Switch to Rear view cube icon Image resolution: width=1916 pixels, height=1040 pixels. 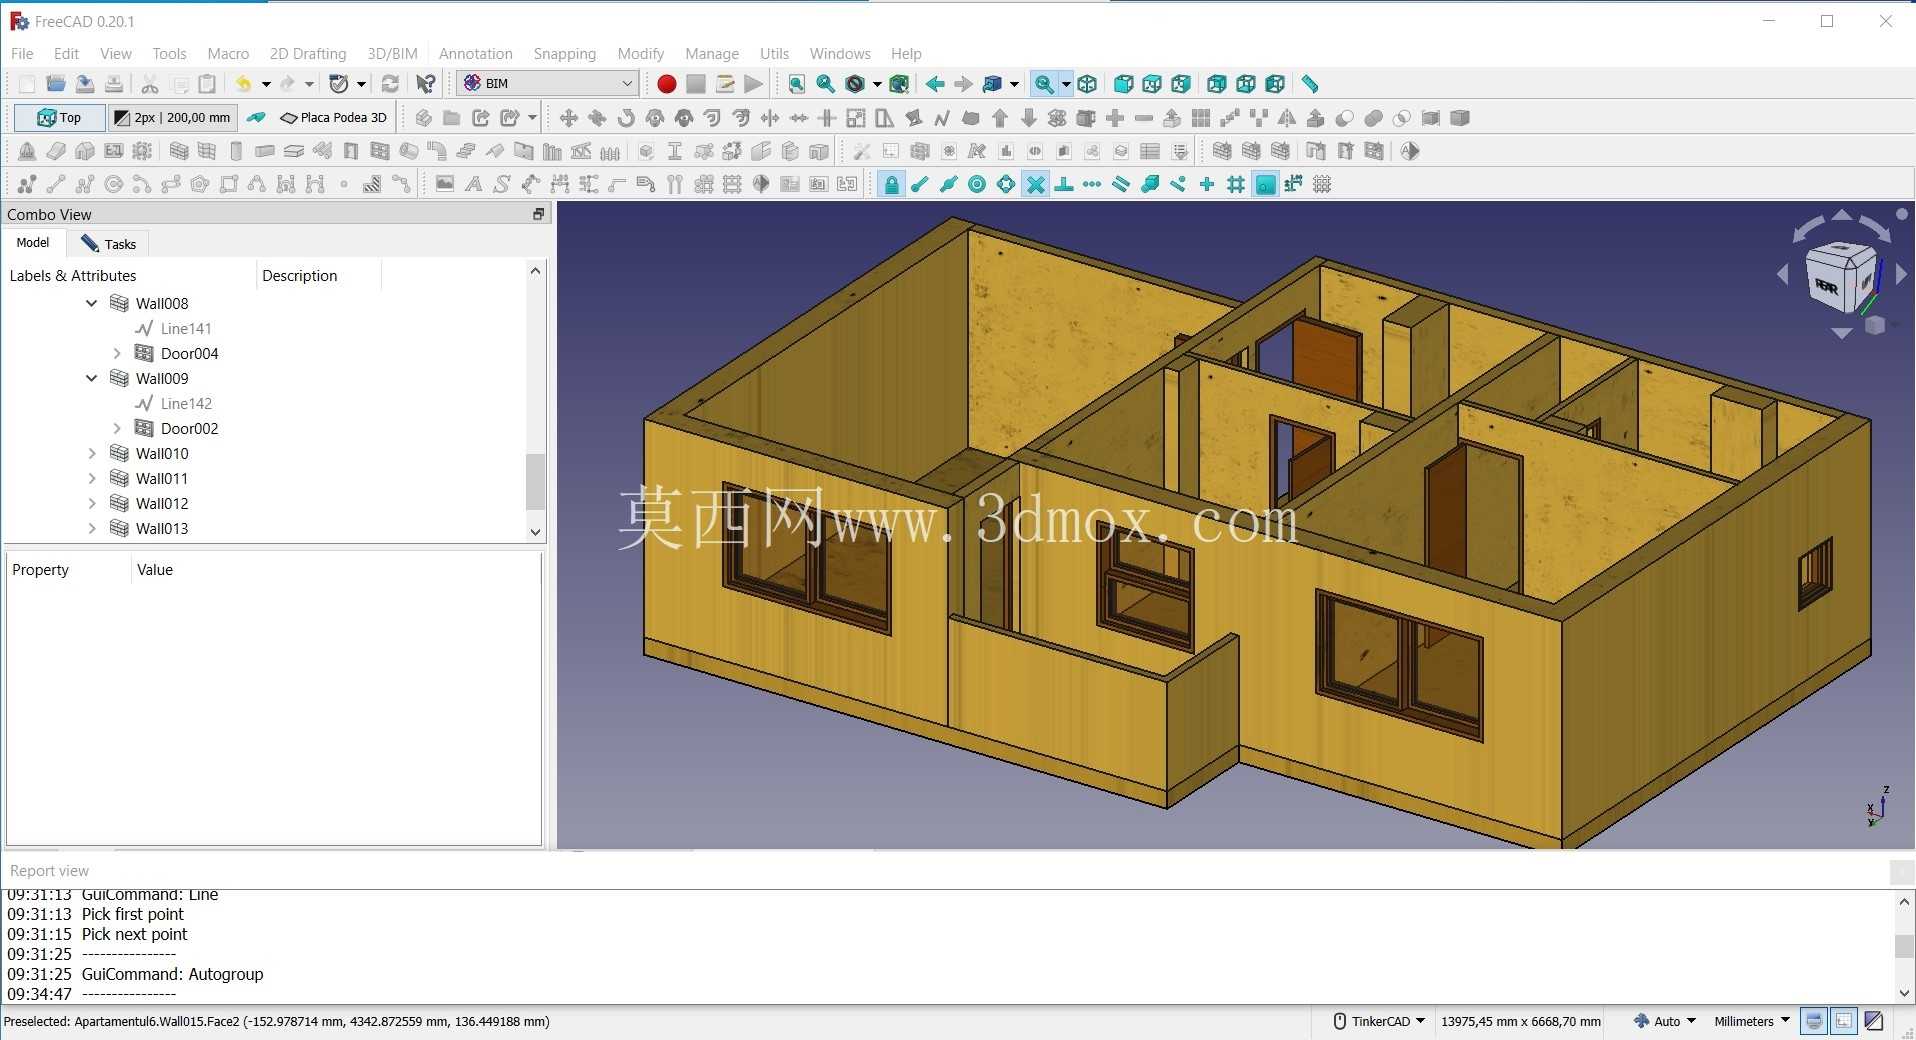1216,84
